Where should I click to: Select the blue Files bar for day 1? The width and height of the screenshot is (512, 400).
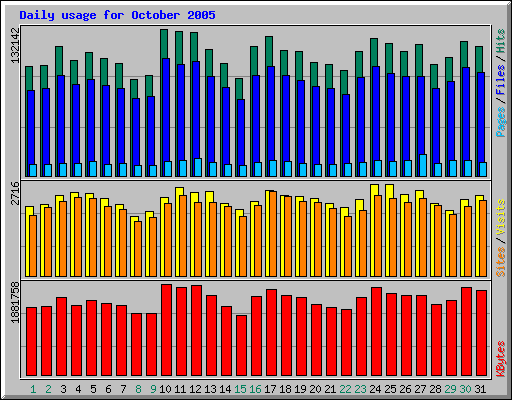(x=31, y=127)
